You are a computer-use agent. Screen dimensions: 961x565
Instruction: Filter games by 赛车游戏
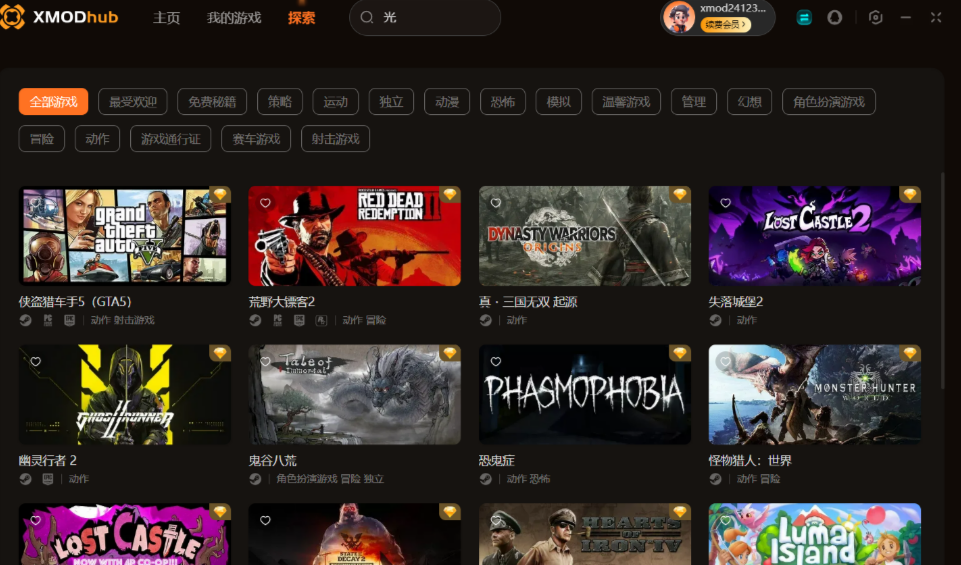(256, 138)
